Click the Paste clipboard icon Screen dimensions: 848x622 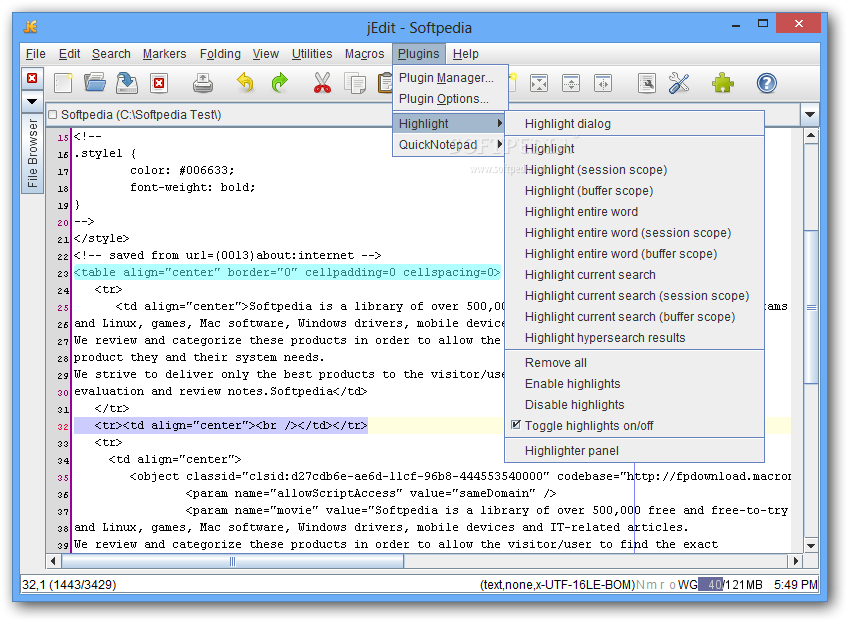pyautogui.click(x=385, y=83)
